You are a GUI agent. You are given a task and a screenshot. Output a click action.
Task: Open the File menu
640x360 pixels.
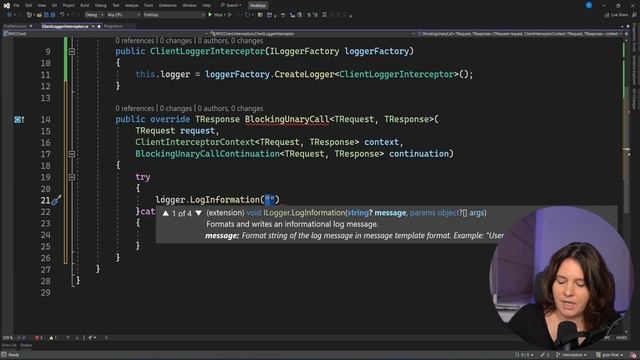(16, 6)
